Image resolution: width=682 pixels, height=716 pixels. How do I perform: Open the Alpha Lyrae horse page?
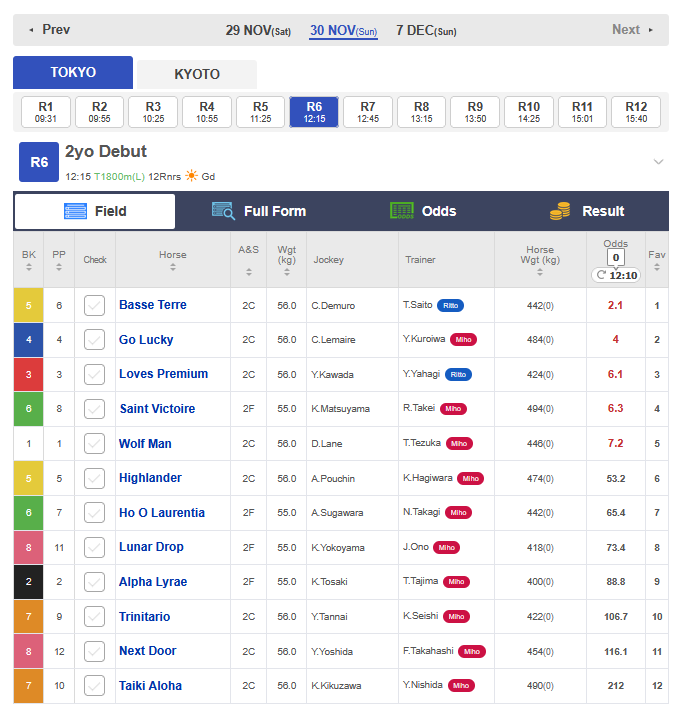pyautogui.click(x=153, y=582)
